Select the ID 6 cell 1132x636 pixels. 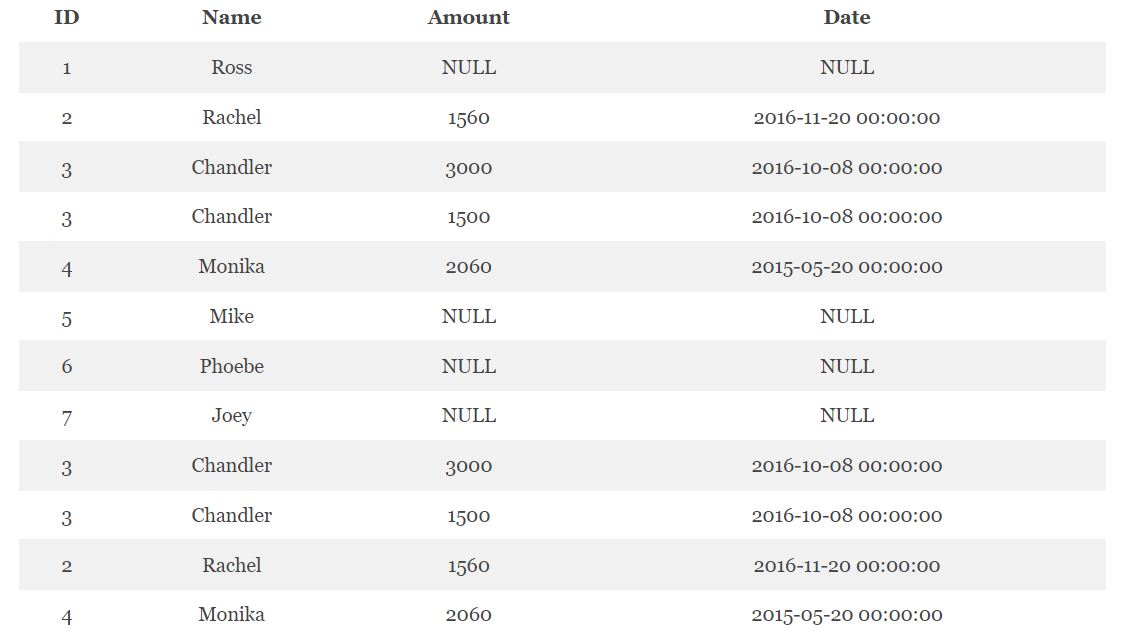tap(66, 366)
